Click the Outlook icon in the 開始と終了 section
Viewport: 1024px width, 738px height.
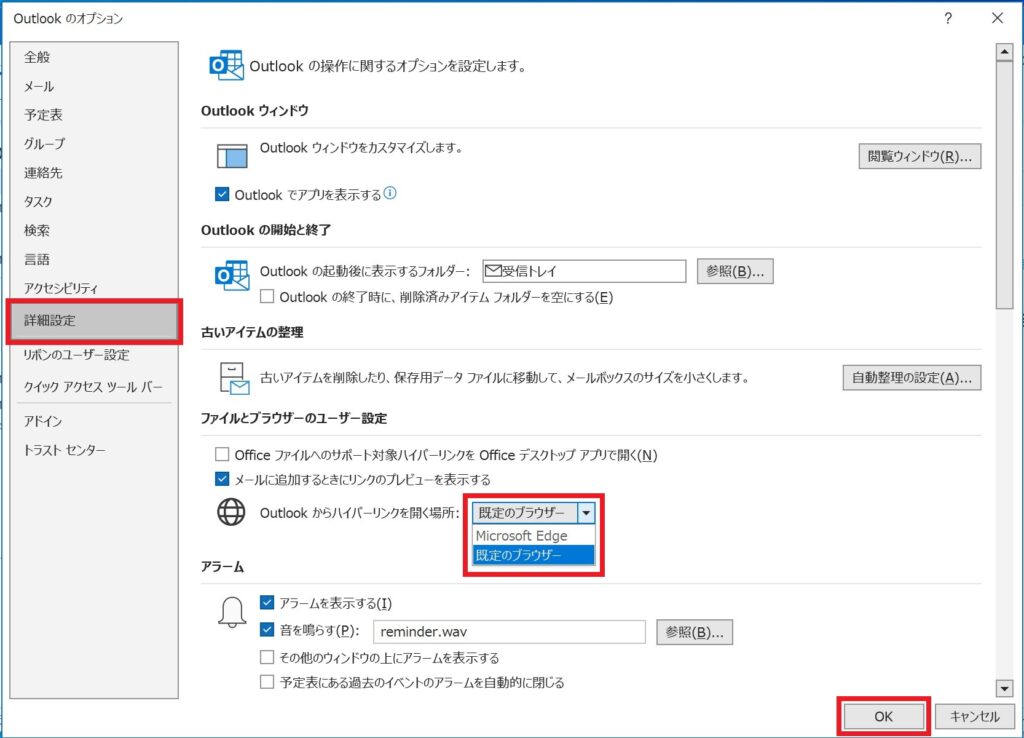232,276
